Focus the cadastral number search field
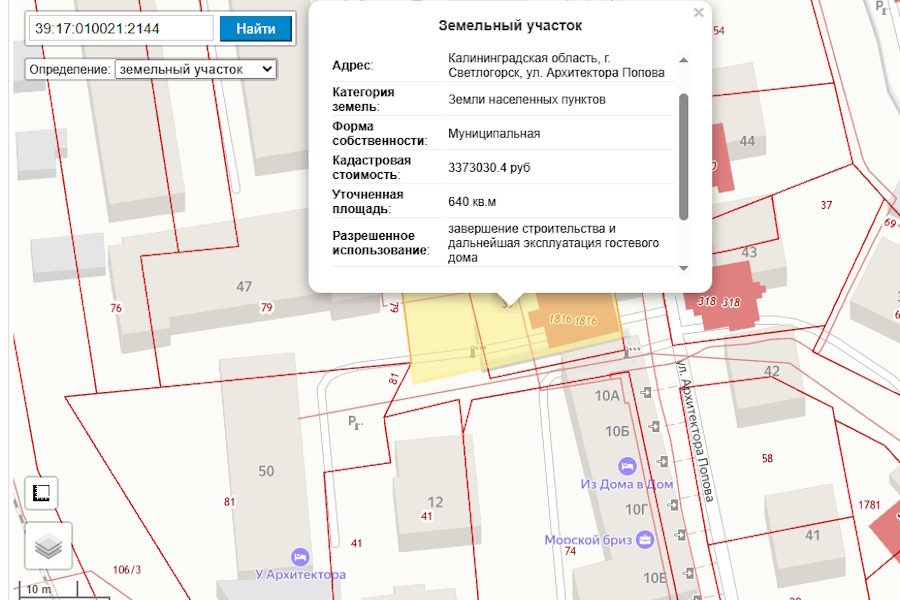Viewport: 900px width, 600px height. click(121, 29)
